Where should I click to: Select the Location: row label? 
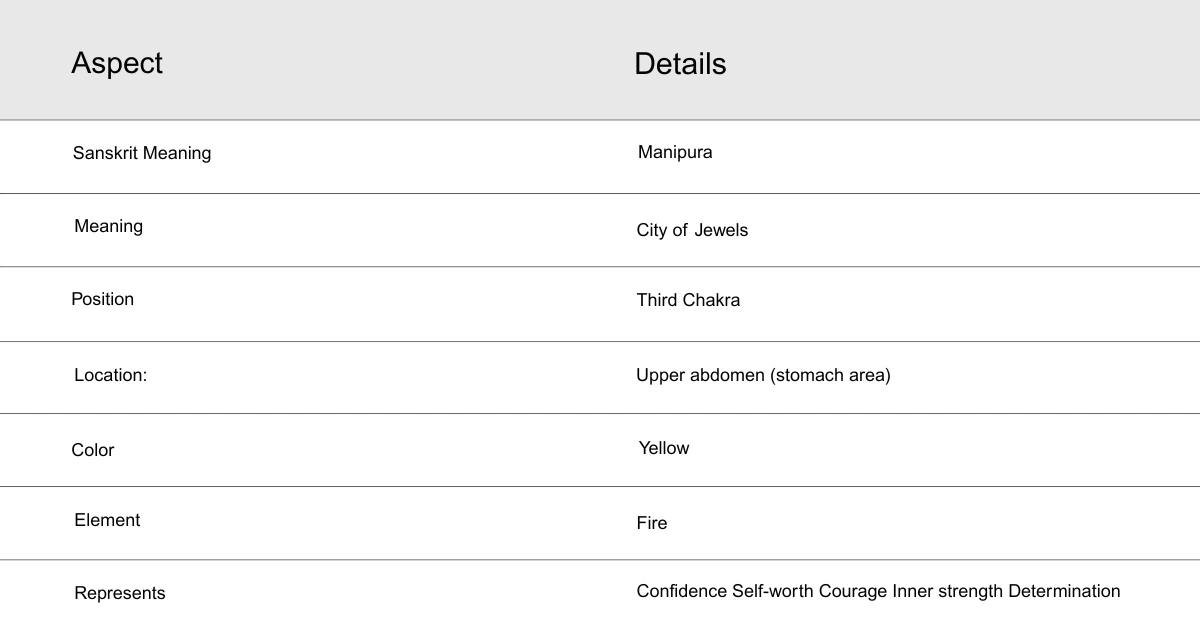(x=110, y=375)
